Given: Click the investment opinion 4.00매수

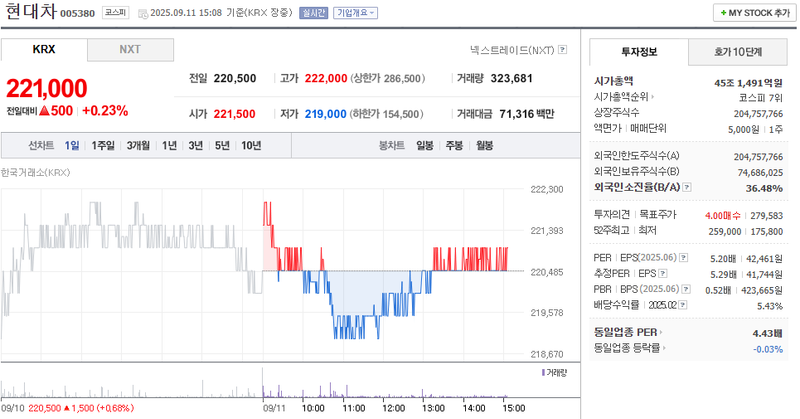Looking at the screenshot, I should click(x=722, y=216).
